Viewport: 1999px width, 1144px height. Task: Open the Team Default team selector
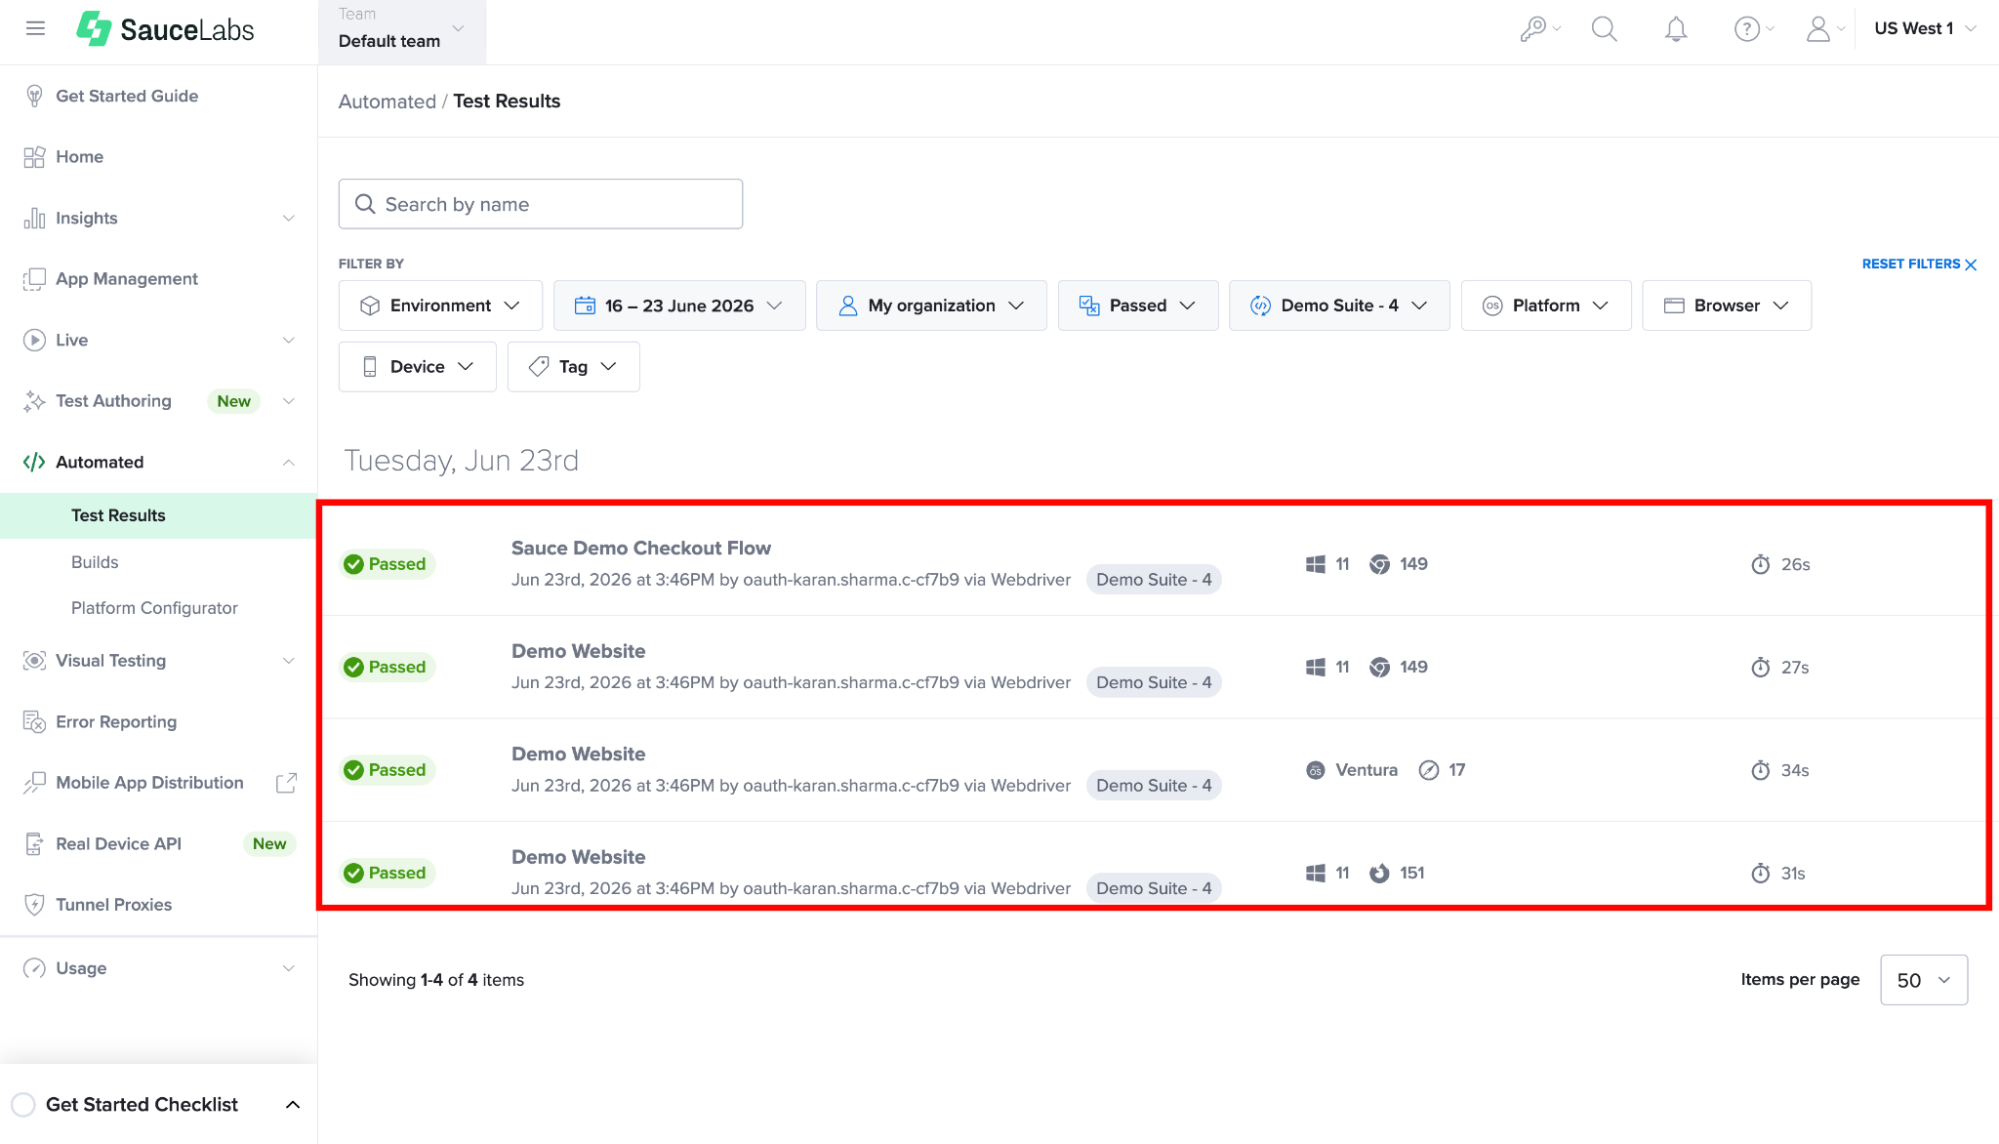402,30
